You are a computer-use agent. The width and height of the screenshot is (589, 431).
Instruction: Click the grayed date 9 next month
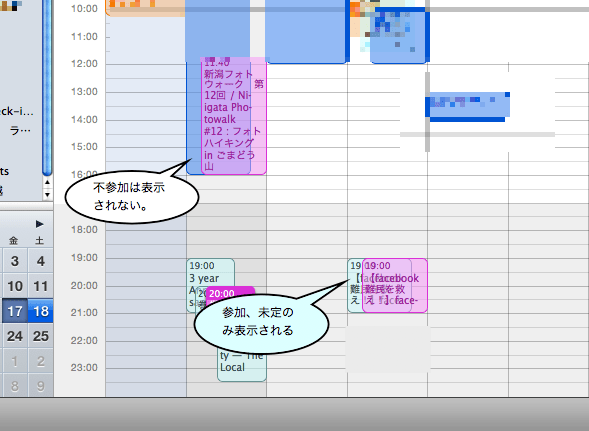pyautogui.click(x=41, y=386)
